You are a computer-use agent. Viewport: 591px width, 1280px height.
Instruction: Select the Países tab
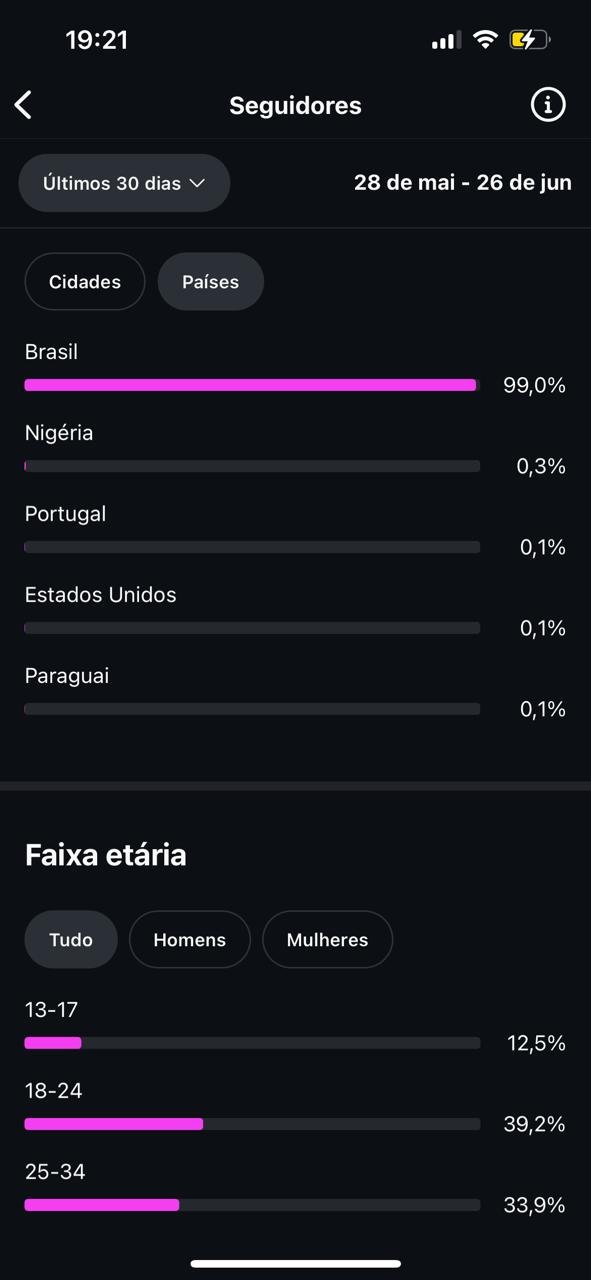tap(211, 282)
